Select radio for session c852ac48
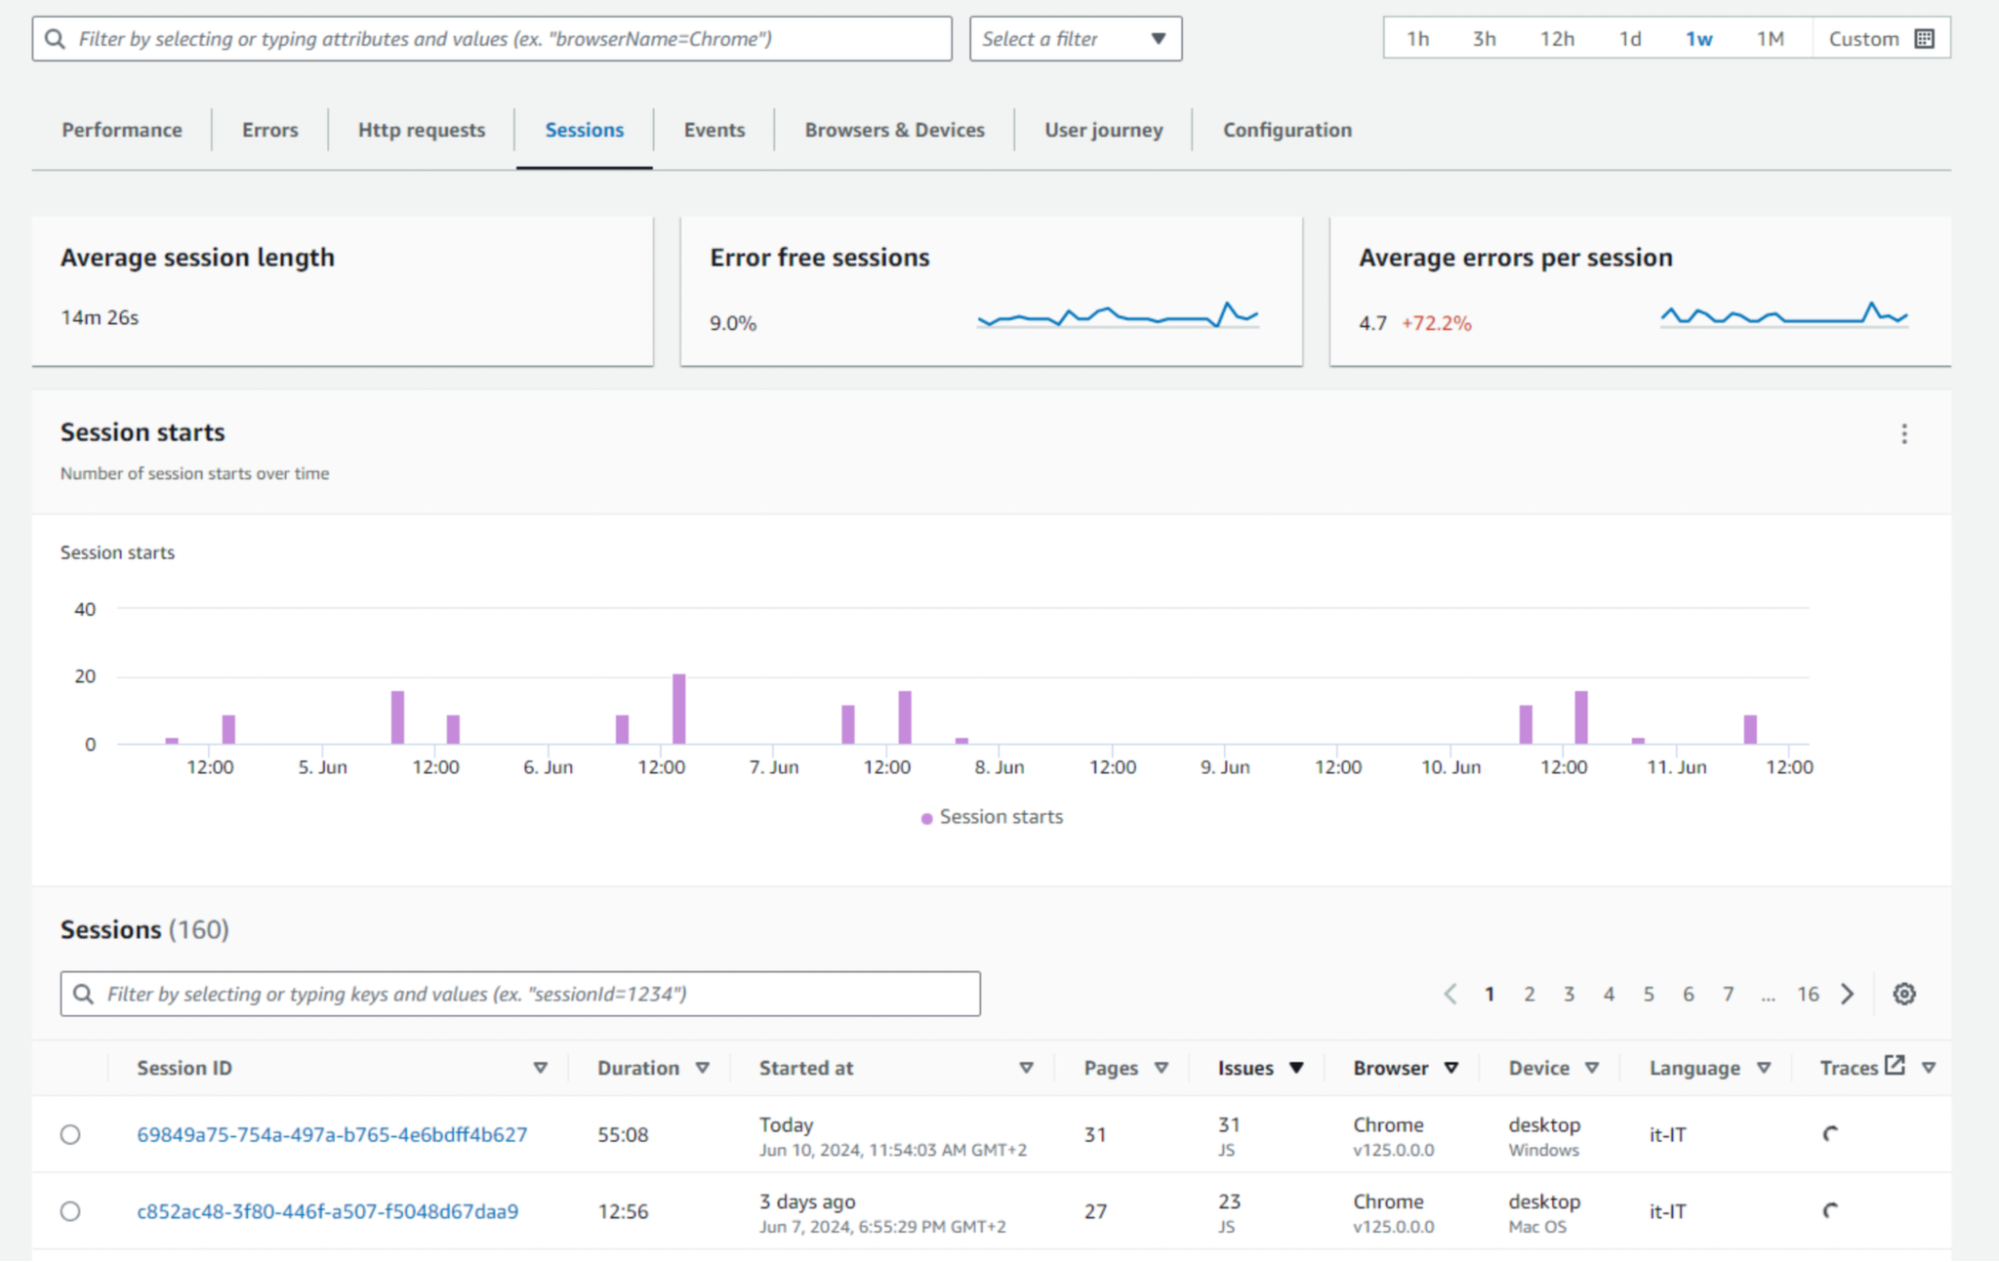Image resolution: width=1999 pixels, height=1262 pixels. pos(70,1212)
